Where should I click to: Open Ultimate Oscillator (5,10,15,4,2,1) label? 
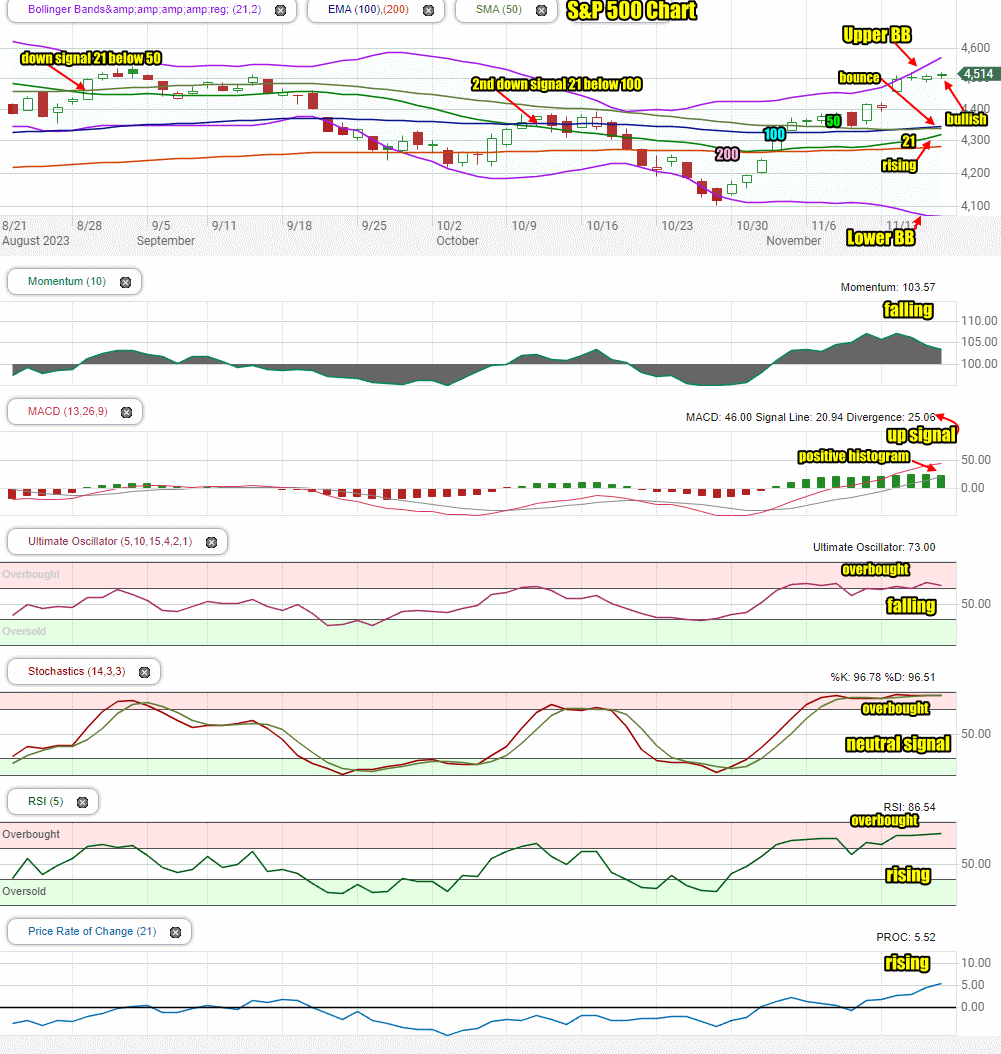(x=110, y=541)
